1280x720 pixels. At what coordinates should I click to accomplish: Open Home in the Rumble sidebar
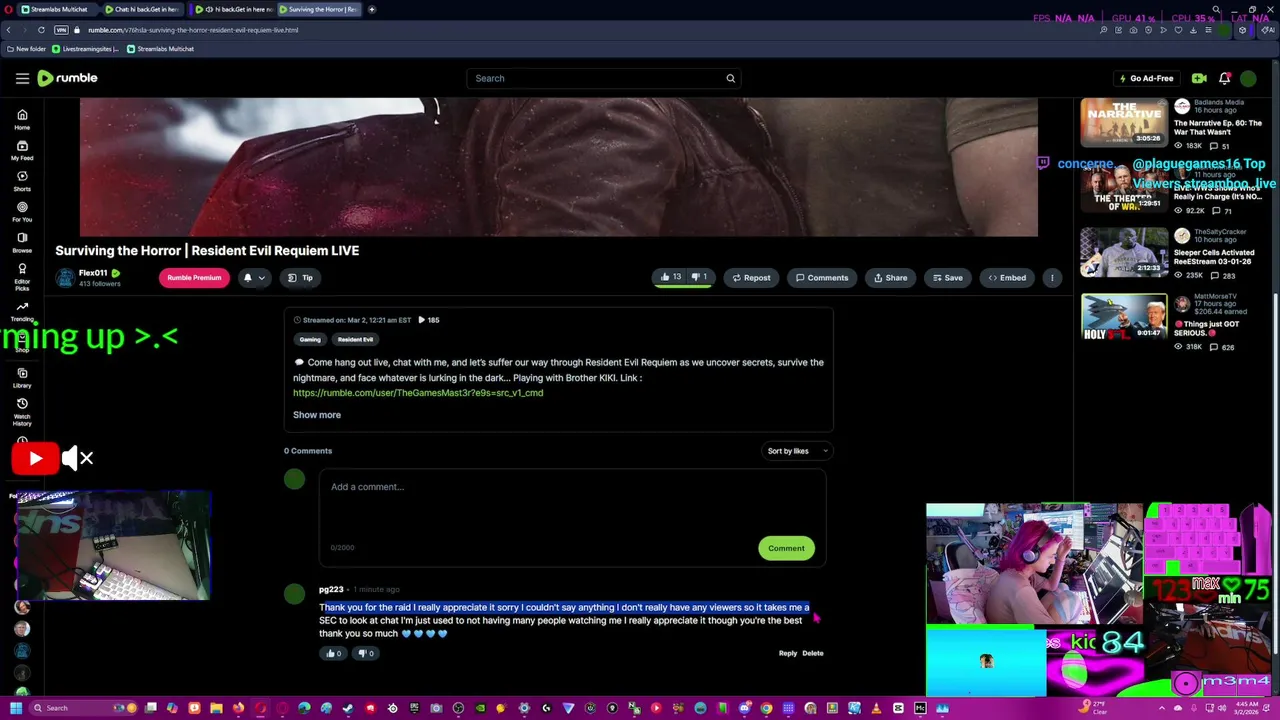coord(22,120)
